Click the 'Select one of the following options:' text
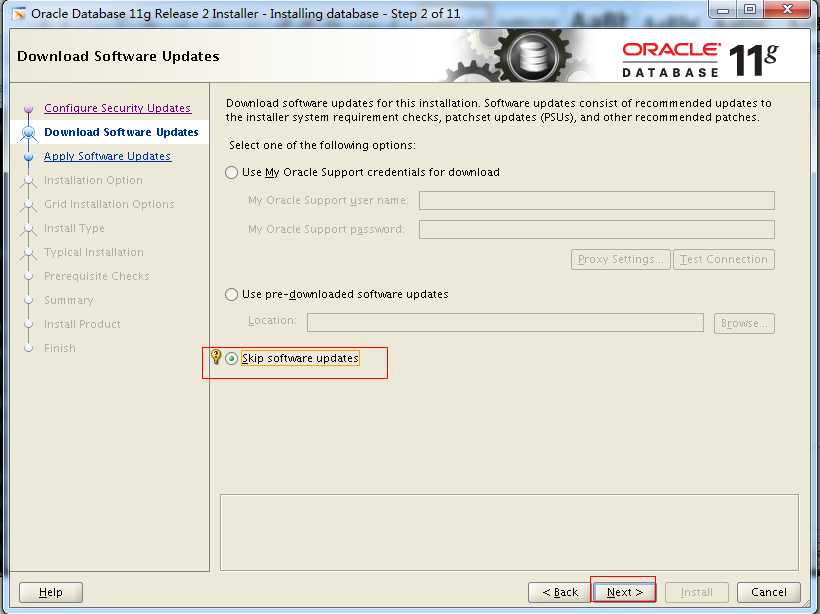Viewport: 820px width, 614px height. (x=322, y=145)
